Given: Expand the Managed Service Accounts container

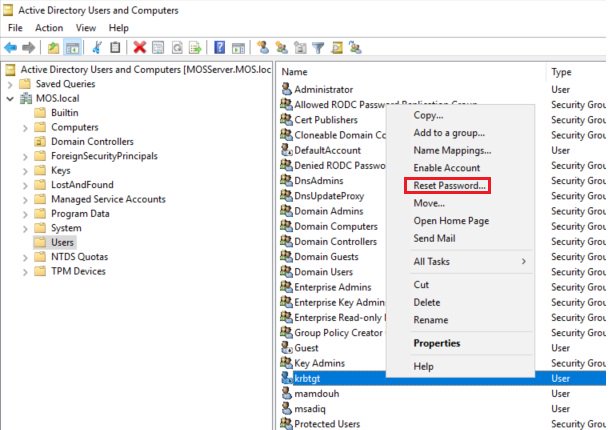Looking at the screenshot, I should (x=25, y=200).
